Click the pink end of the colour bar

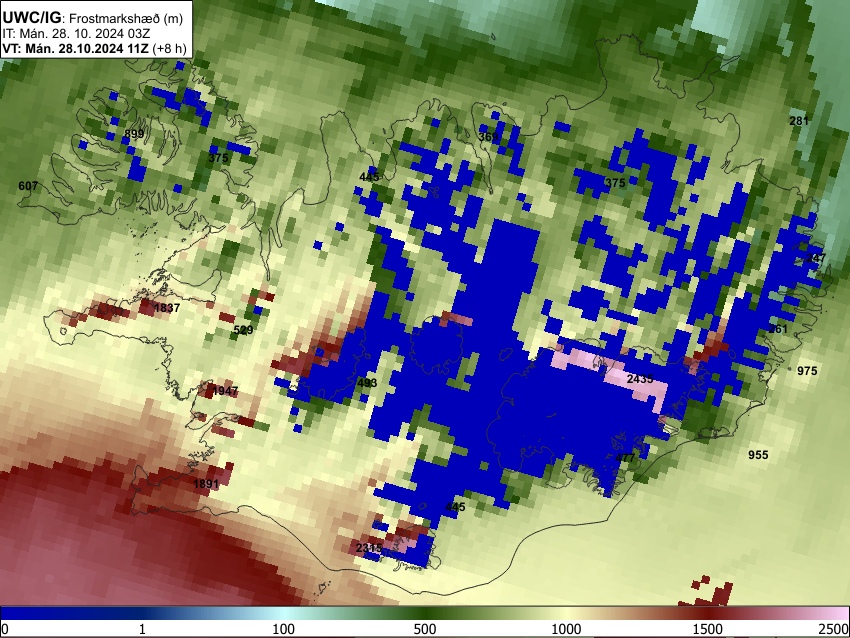(x=832, y=614)
